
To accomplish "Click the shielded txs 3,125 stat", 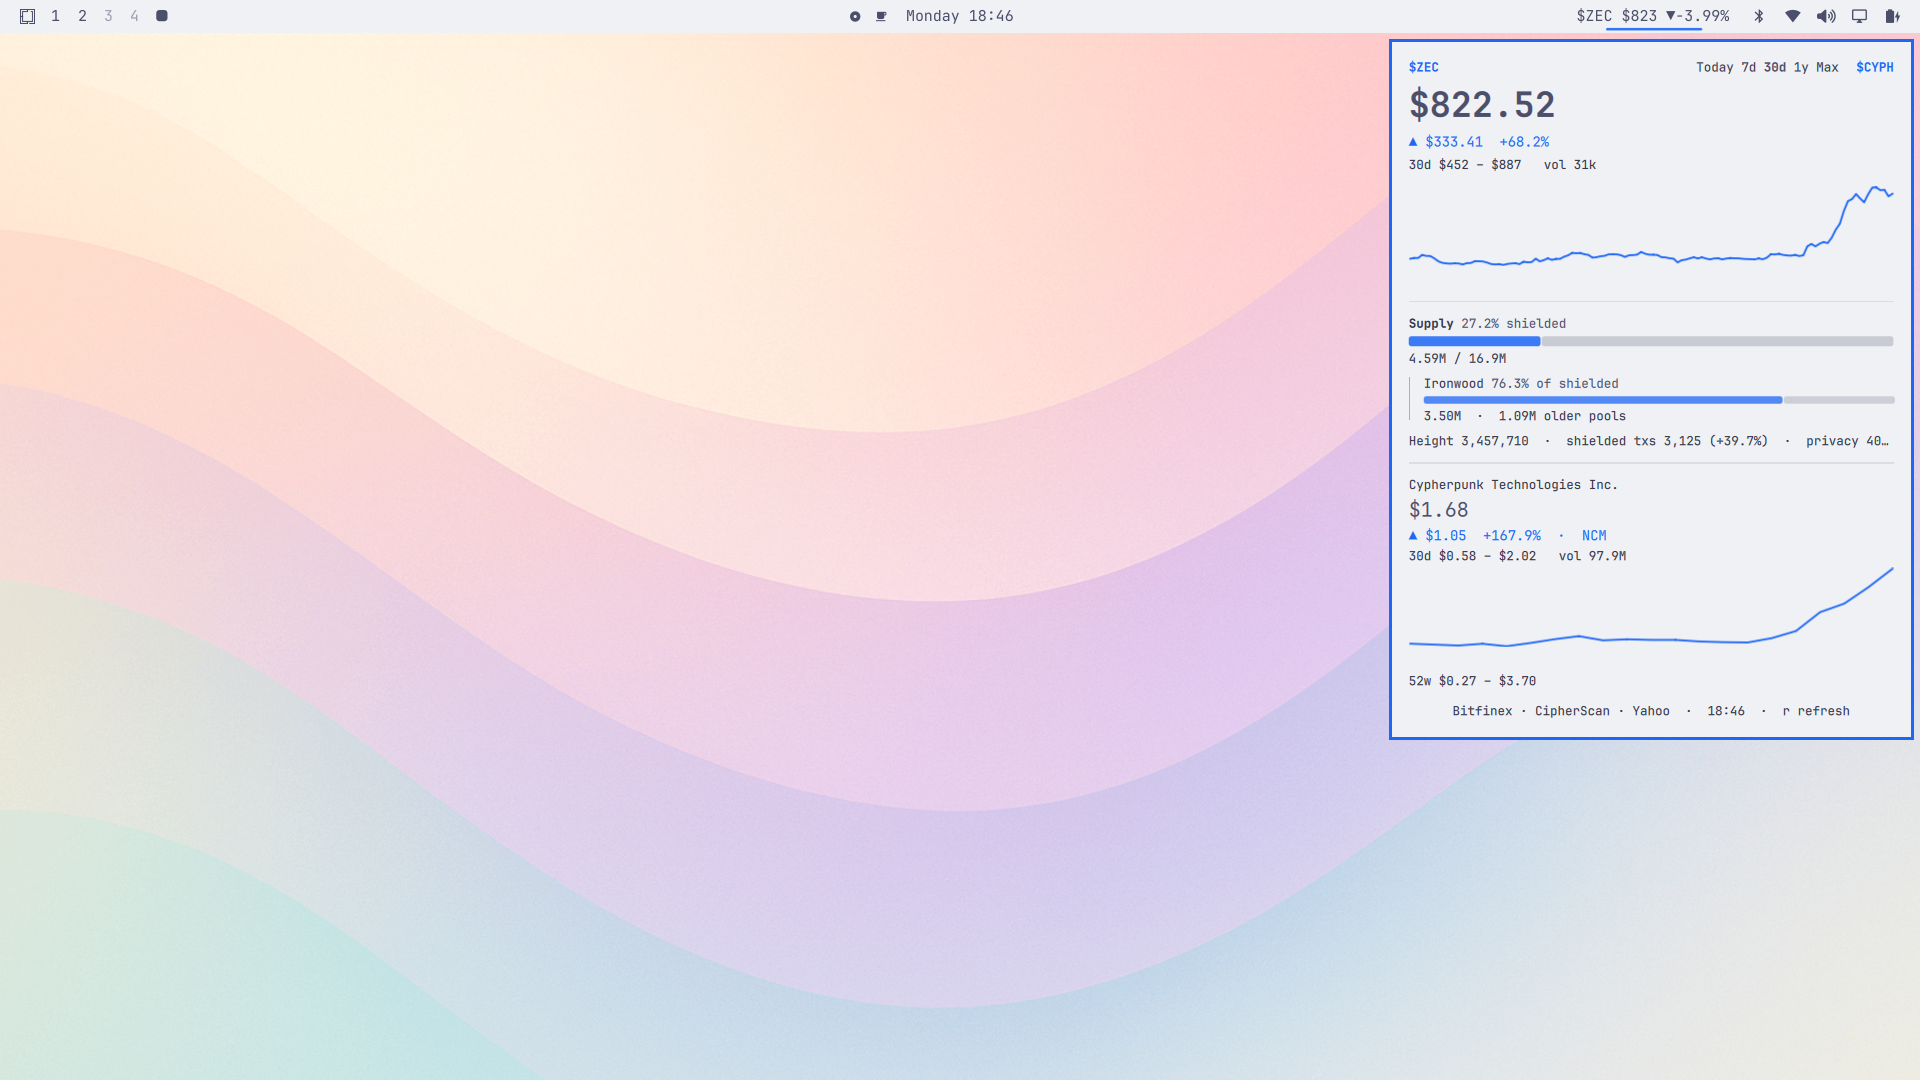I will [1666, 441].
